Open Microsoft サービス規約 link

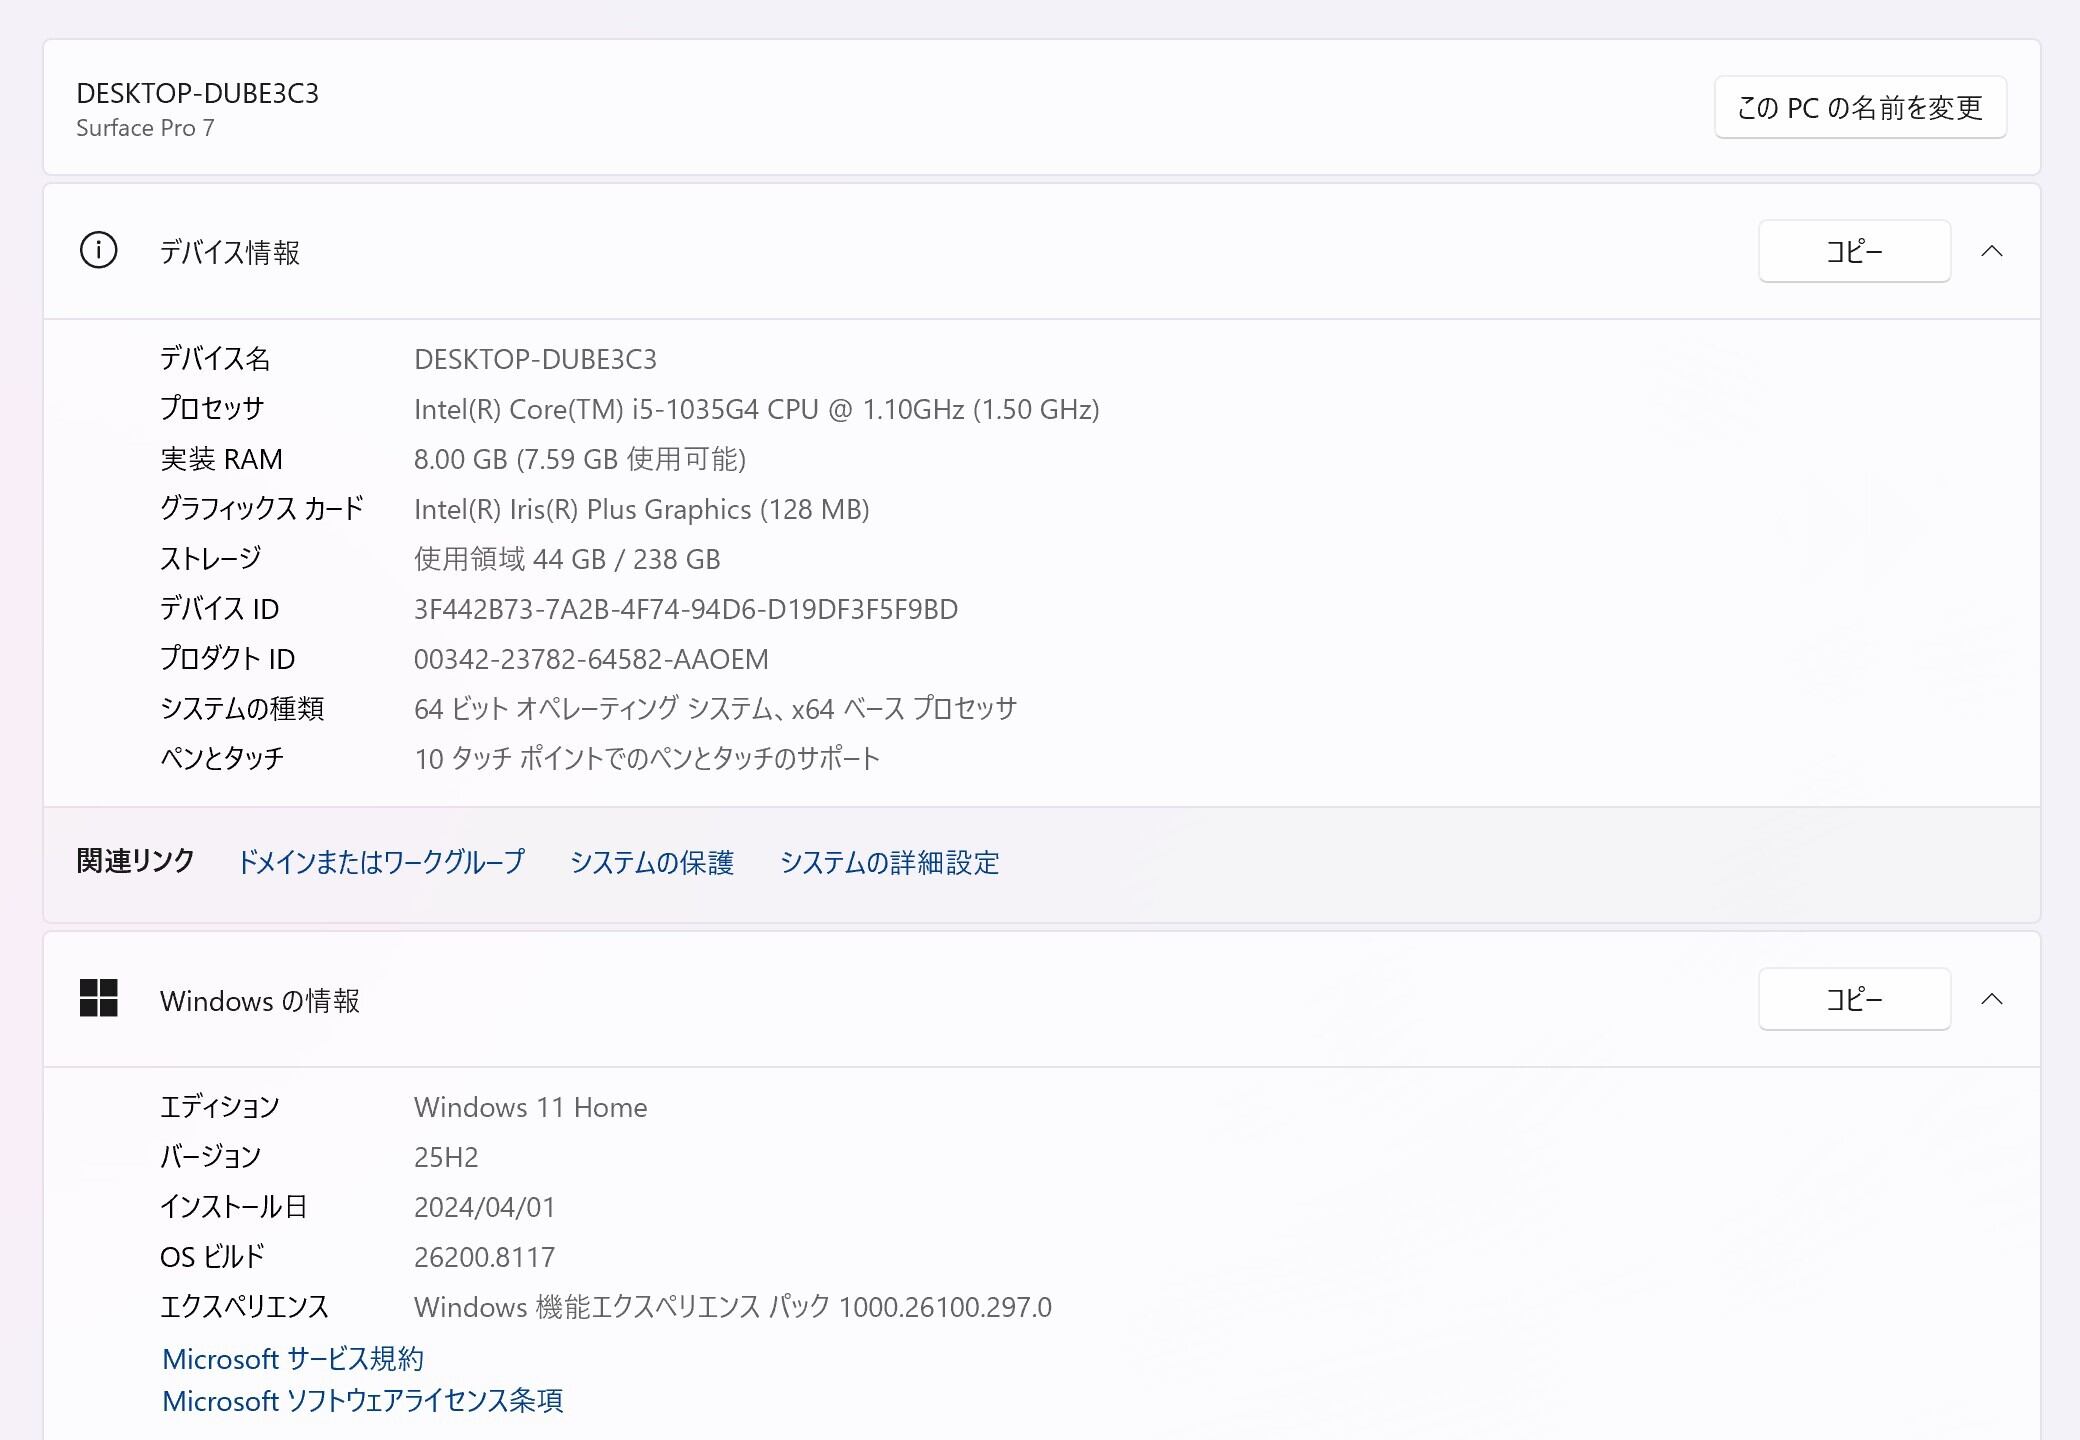[x=293, y=1359]
